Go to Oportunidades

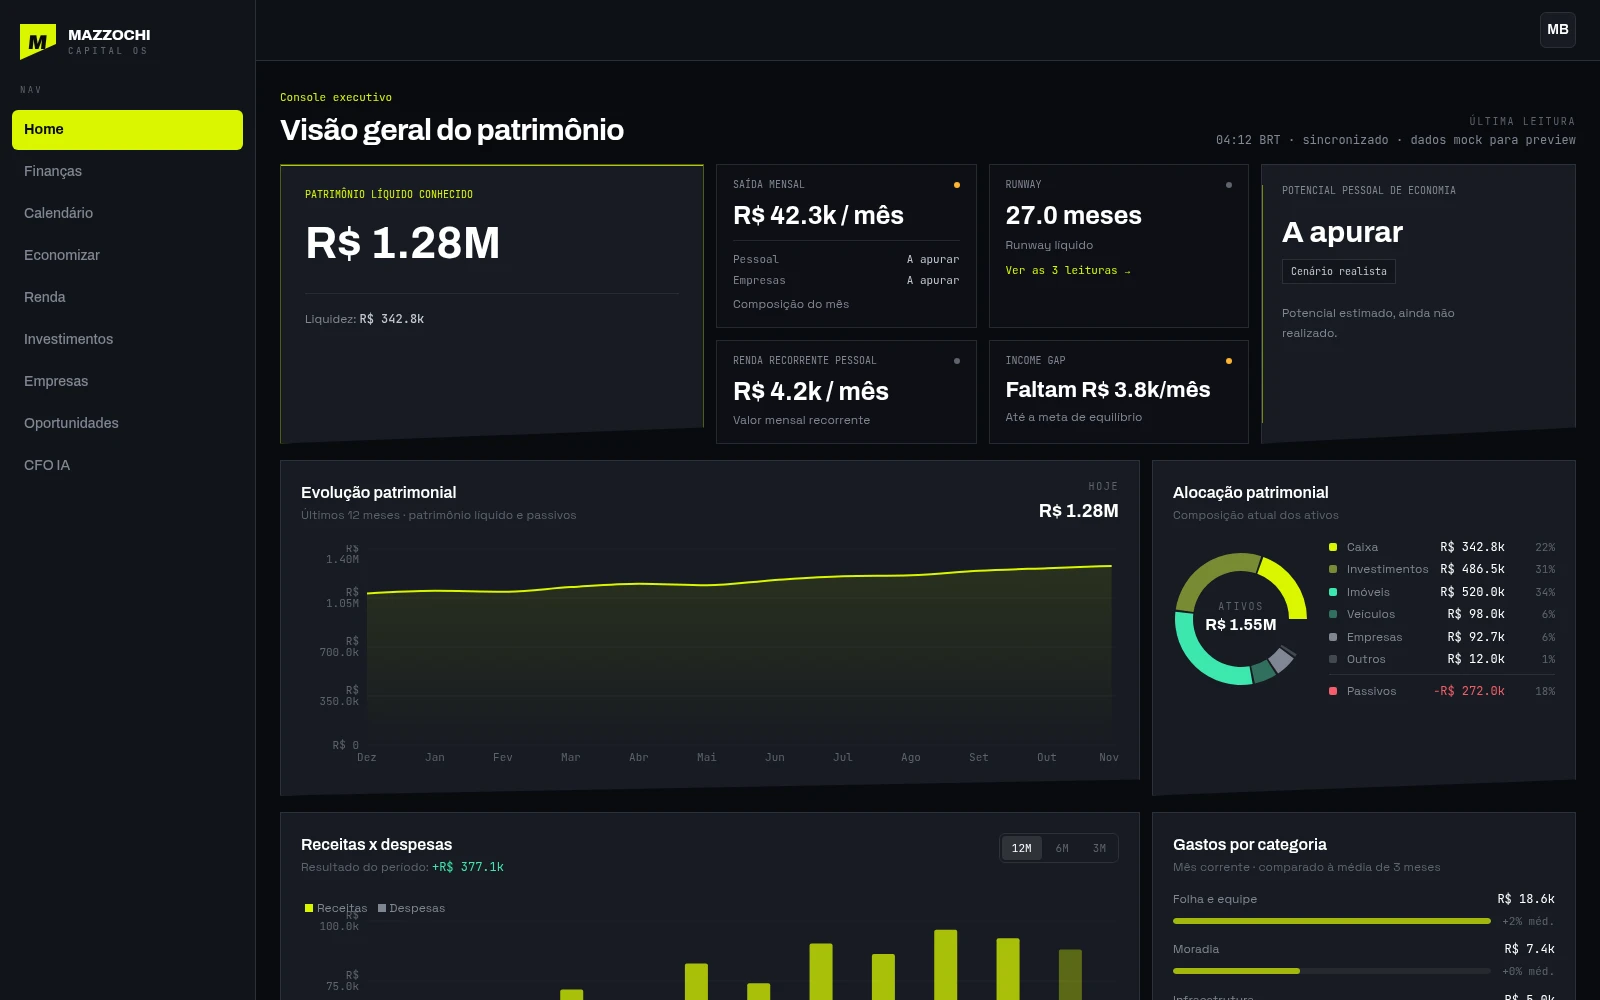[127, 424]
